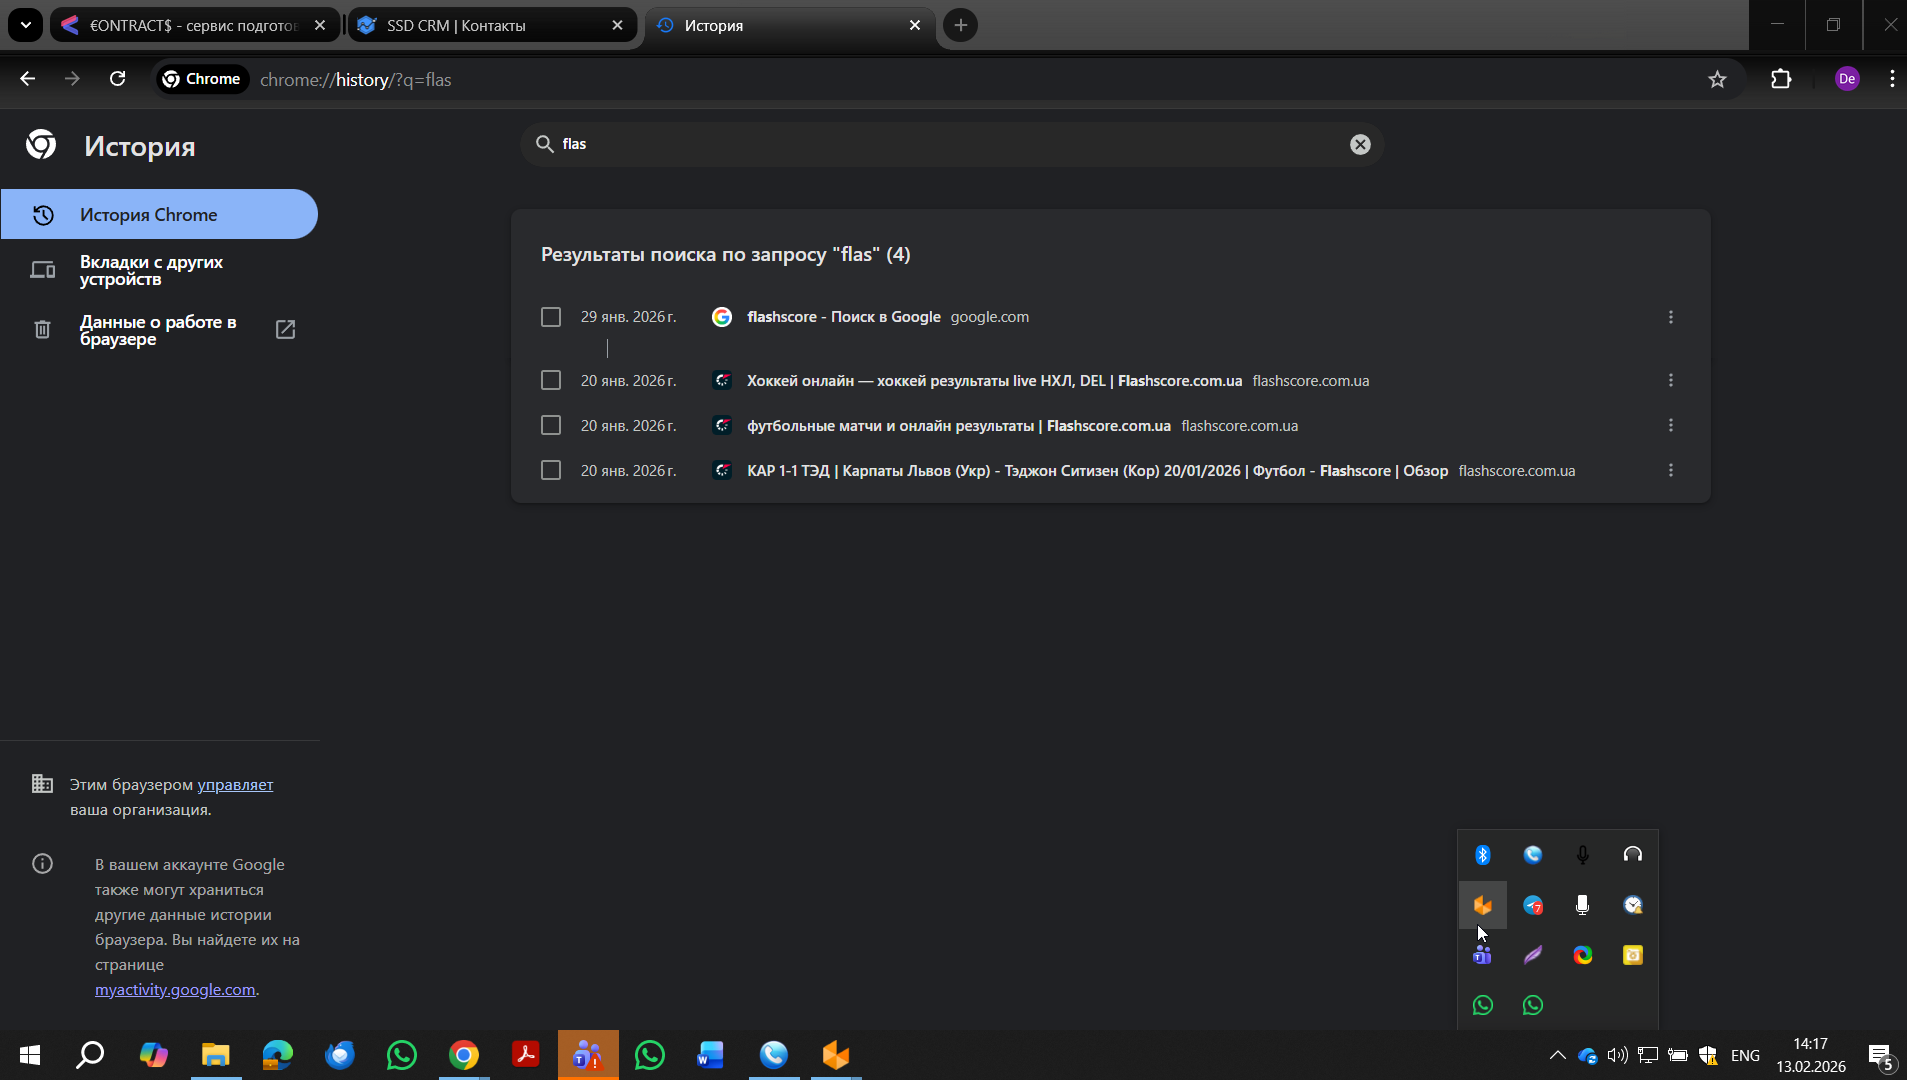Screen dimensions: 1907x1080
Task: Open Word from the taskbar
Action: (711, 1055)
